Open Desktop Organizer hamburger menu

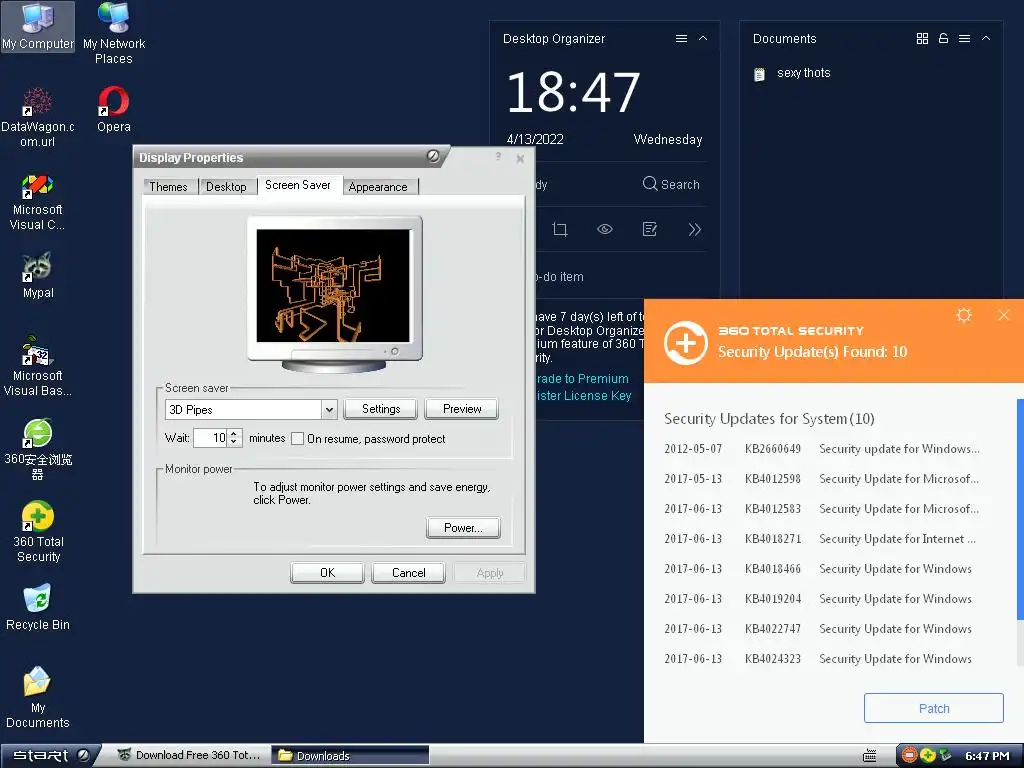681,39
